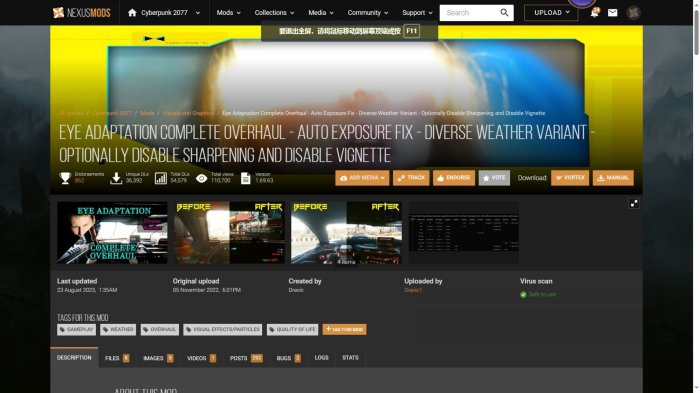Screen dimensions: 700x393
Task: Open the Eye Adaptation Complete Overhaul thumbnail
Action: (112, 232)
